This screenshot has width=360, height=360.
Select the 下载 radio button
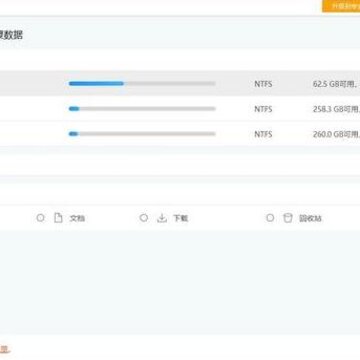144,218
